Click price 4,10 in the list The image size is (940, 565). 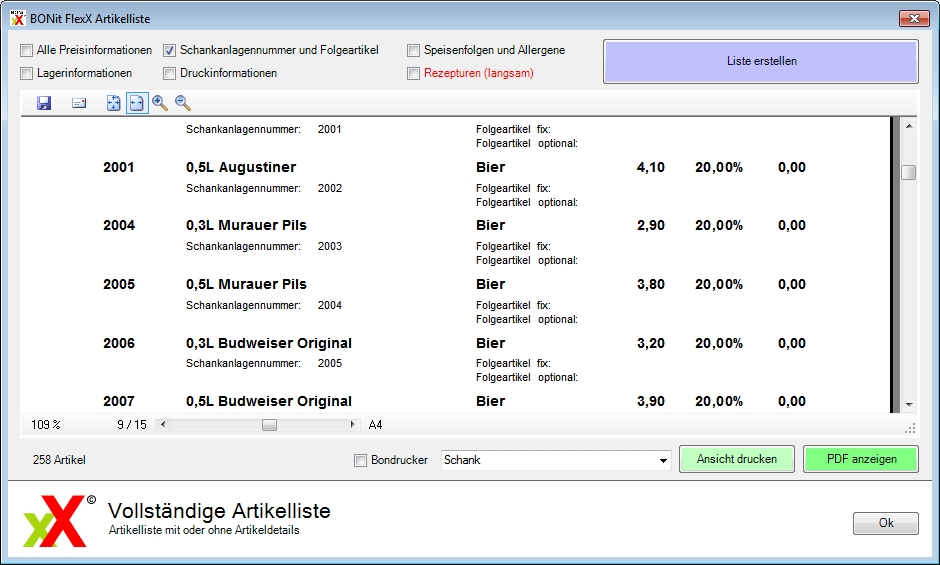pyautogui.click(x=650, y=167)
